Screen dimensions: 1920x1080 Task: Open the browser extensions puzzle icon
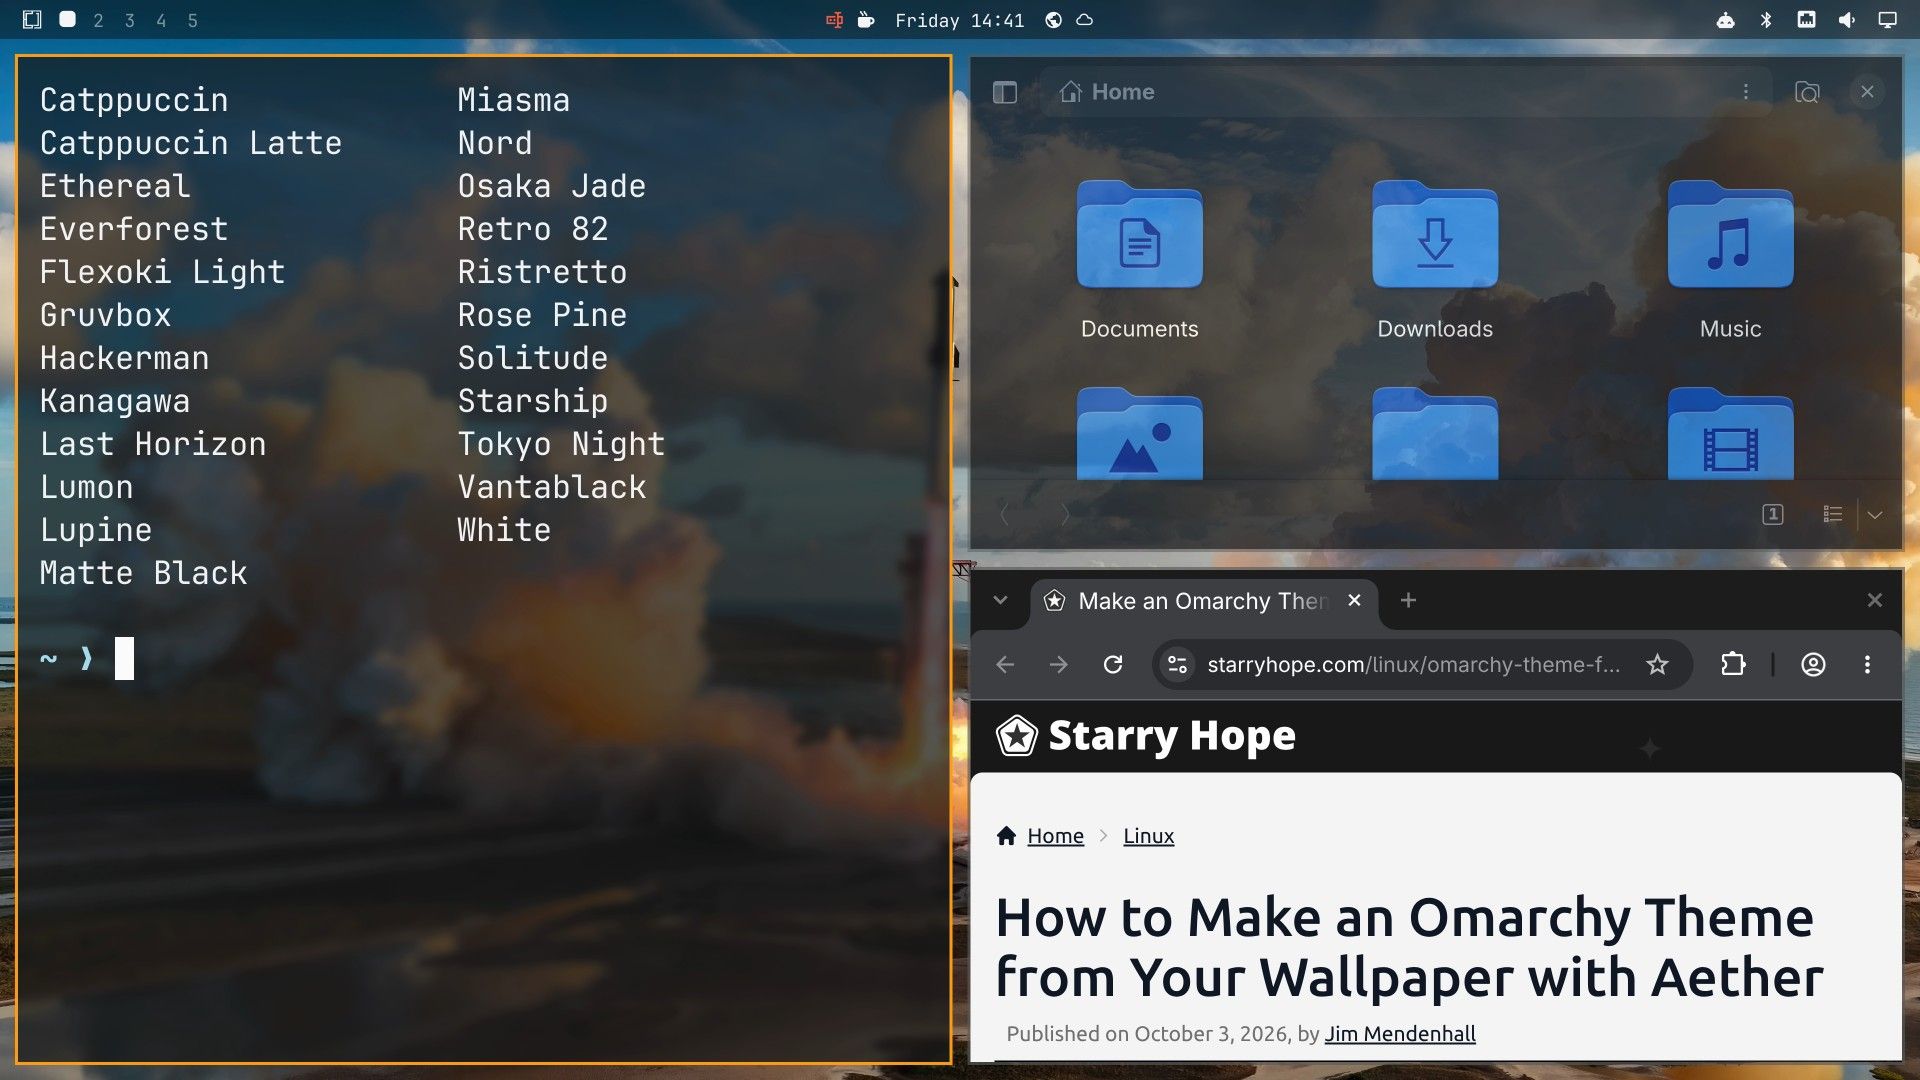tap(1733, 665)
